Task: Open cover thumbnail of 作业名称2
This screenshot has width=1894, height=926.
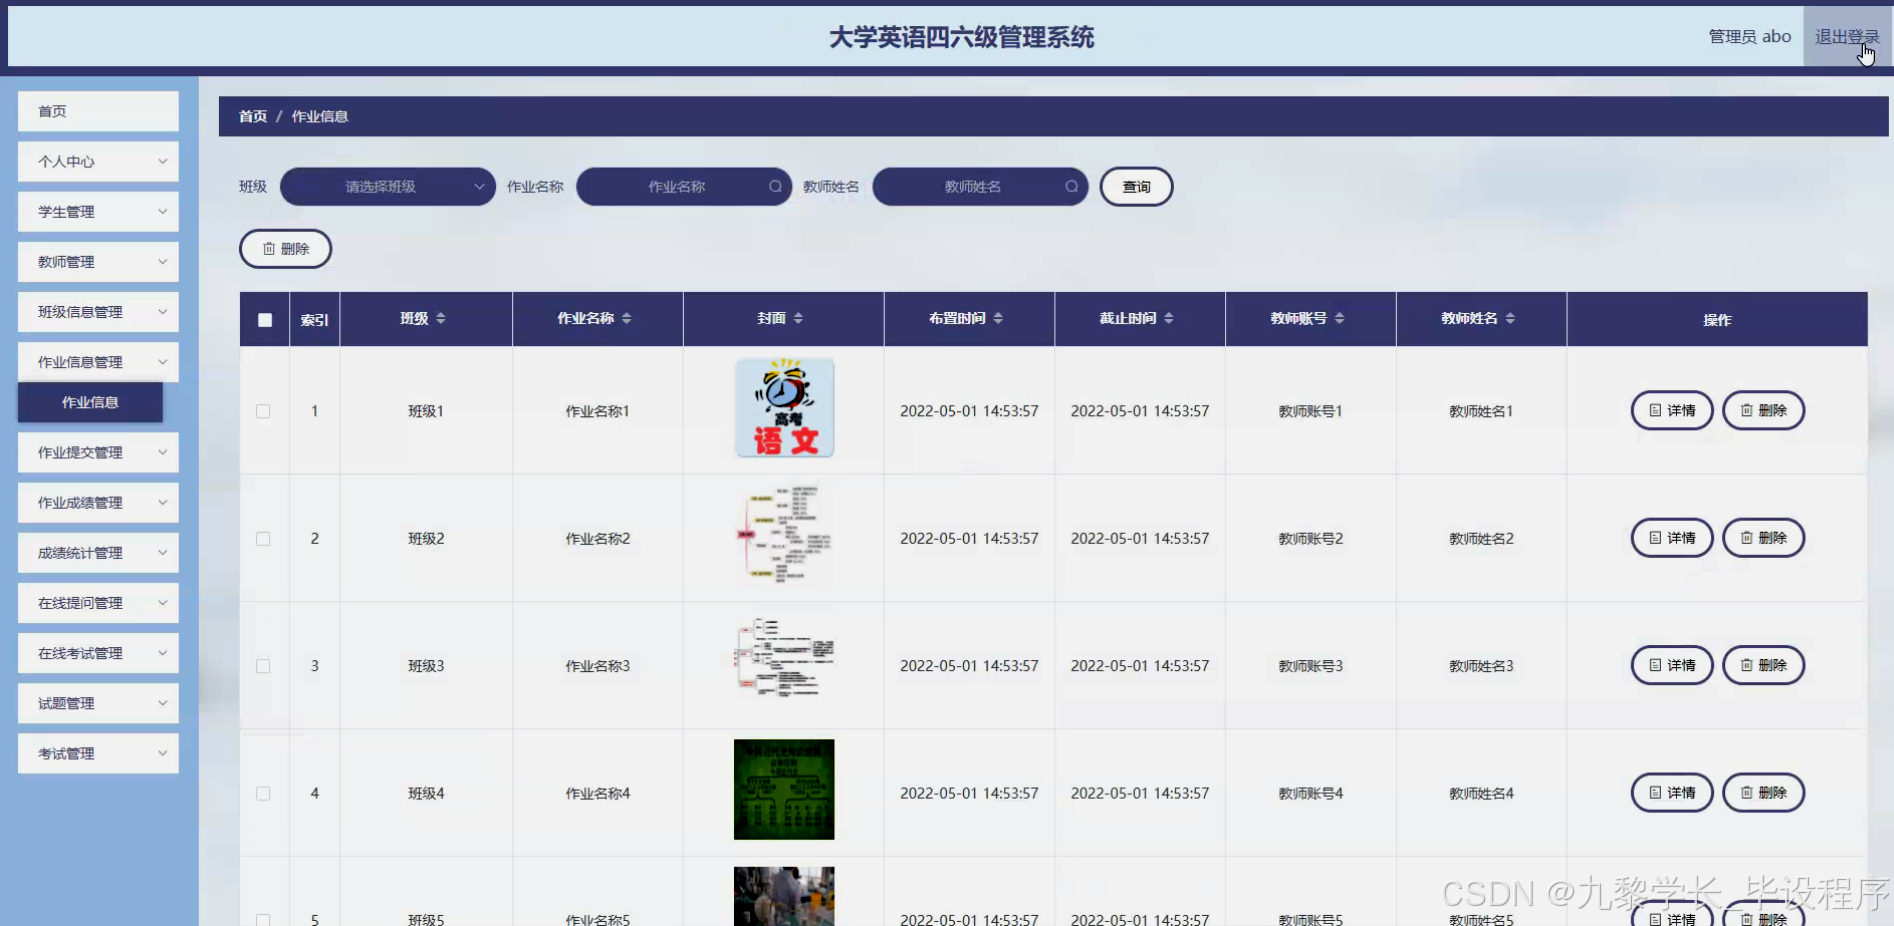Action: 784,535
